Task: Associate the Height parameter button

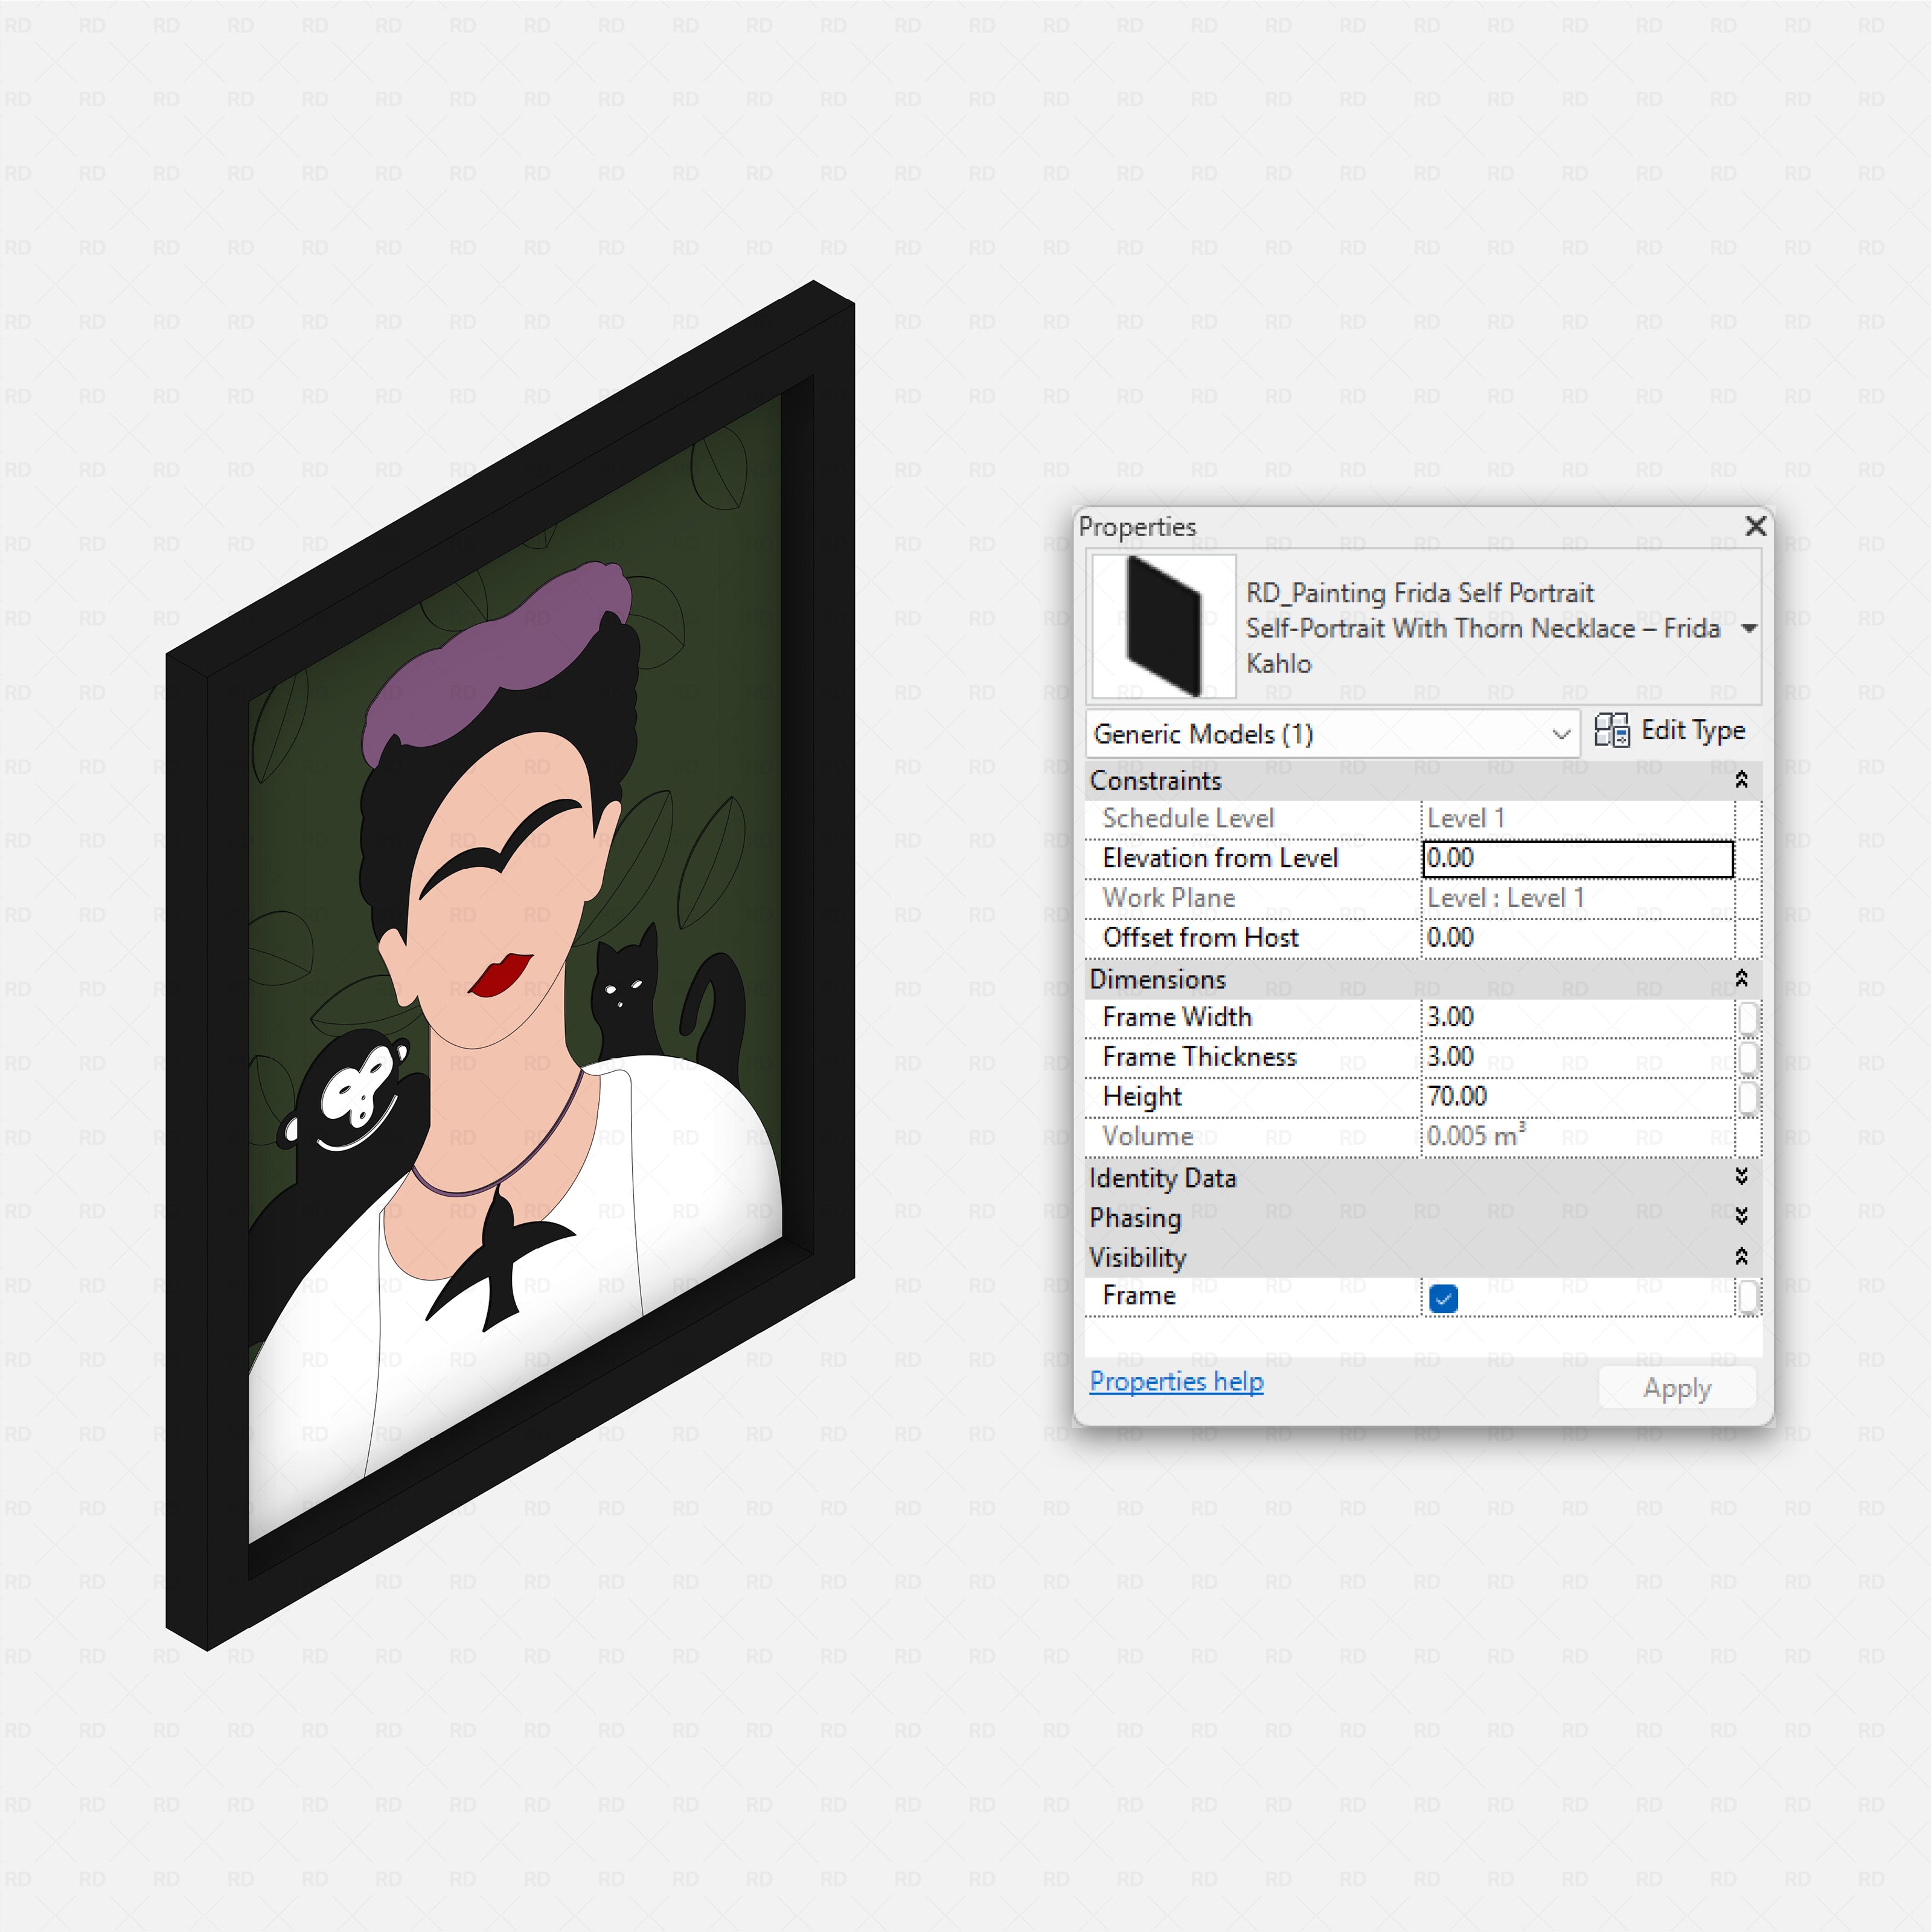Action: click(1749, 1097)
